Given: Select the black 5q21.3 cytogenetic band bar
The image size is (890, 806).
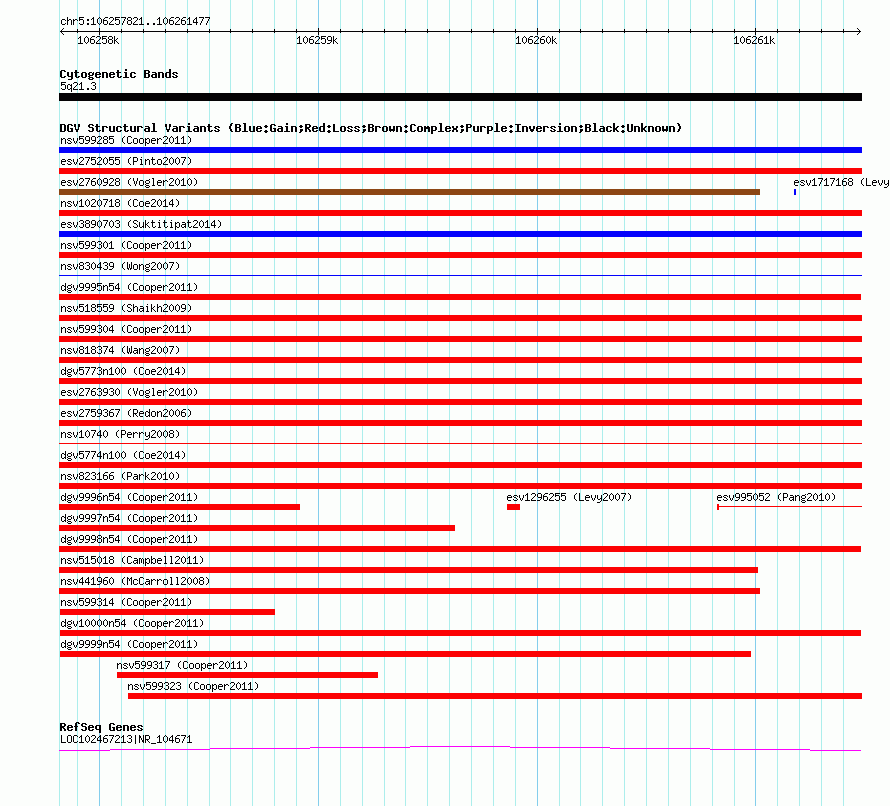Looking at the screenshot, I should coord(460,97).
